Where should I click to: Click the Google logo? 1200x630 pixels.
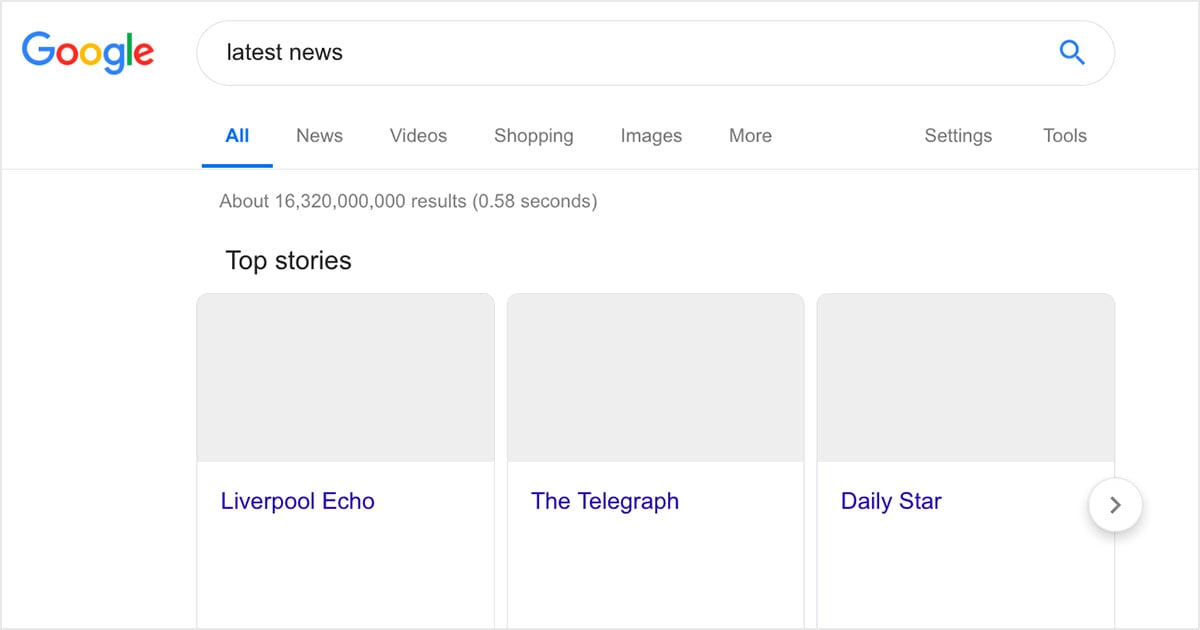pos(88,52)
